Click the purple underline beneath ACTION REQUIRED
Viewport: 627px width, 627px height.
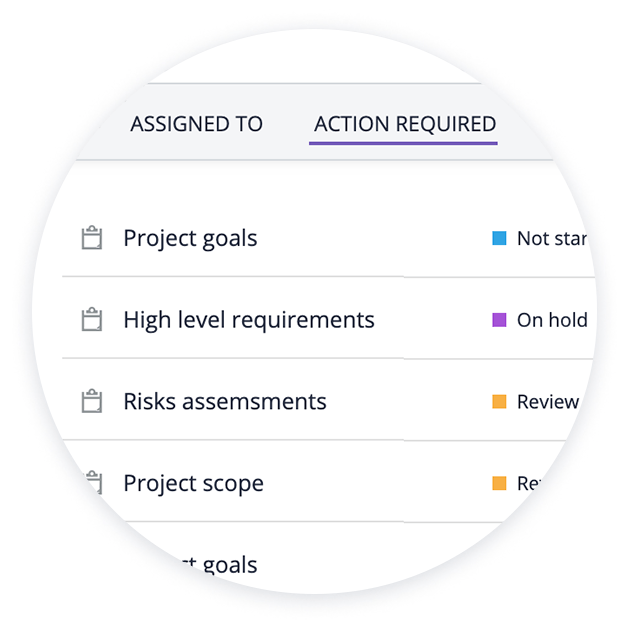point(403,143)
